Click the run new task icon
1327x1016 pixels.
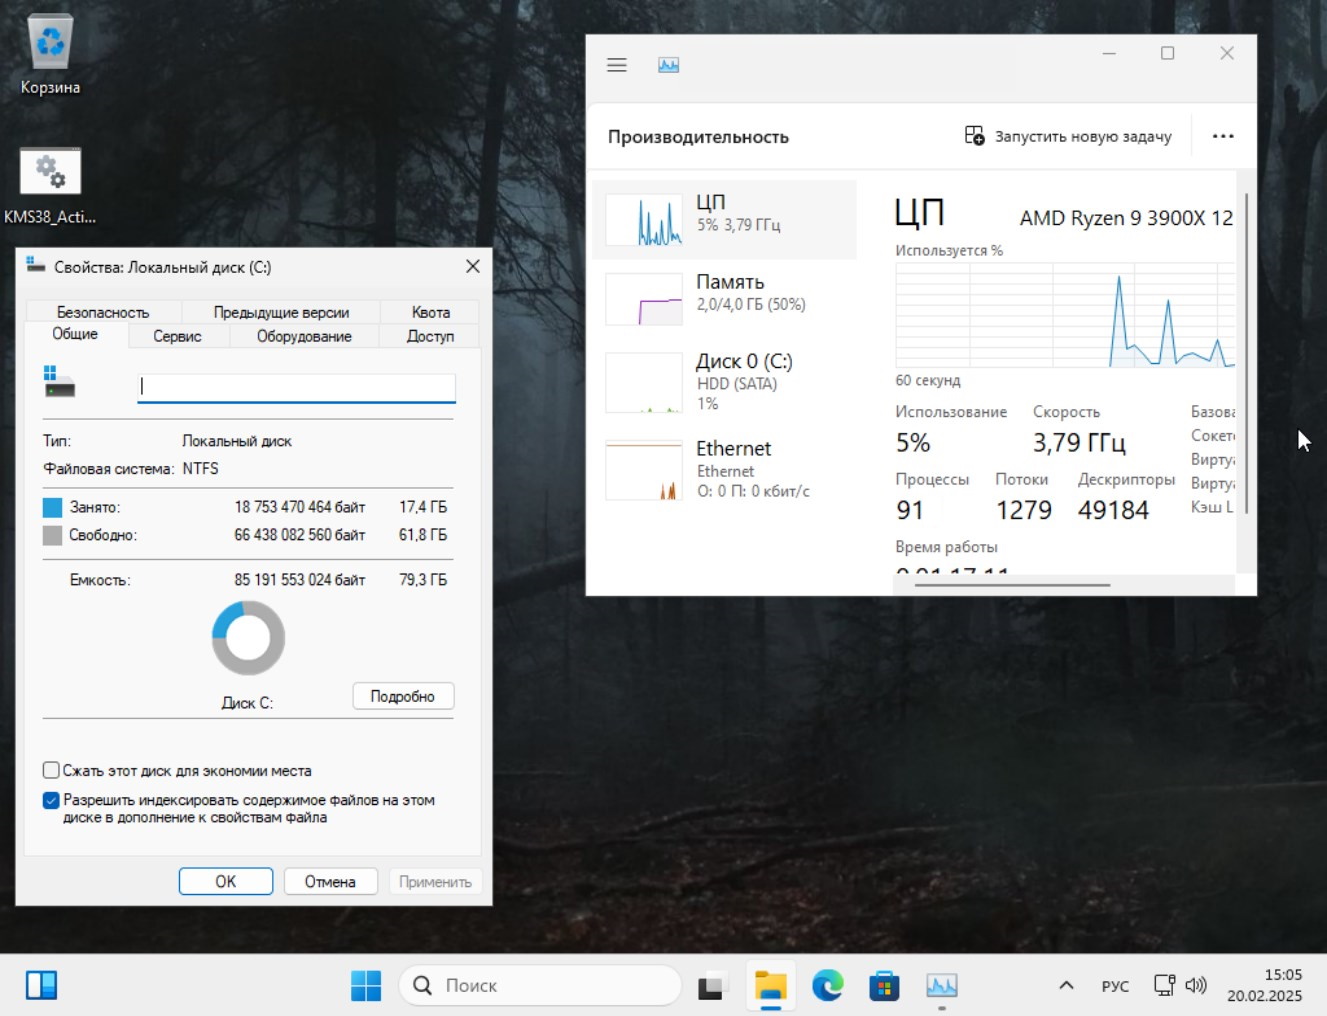(974, 136)
